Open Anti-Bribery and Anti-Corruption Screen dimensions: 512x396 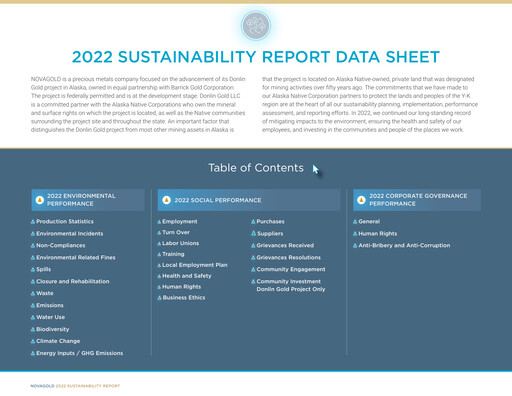coord(404,245)
